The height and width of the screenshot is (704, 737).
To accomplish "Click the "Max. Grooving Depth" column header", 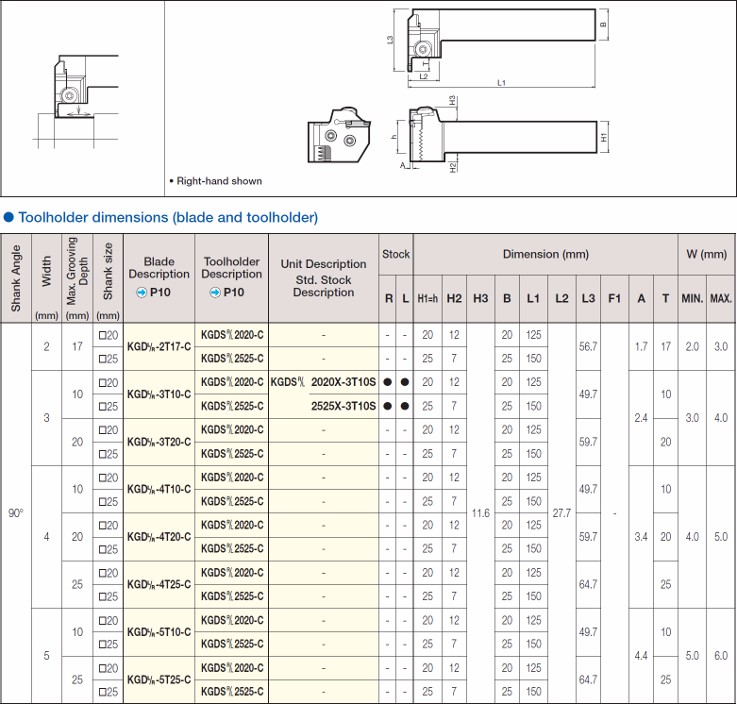I will pos(77,278).
